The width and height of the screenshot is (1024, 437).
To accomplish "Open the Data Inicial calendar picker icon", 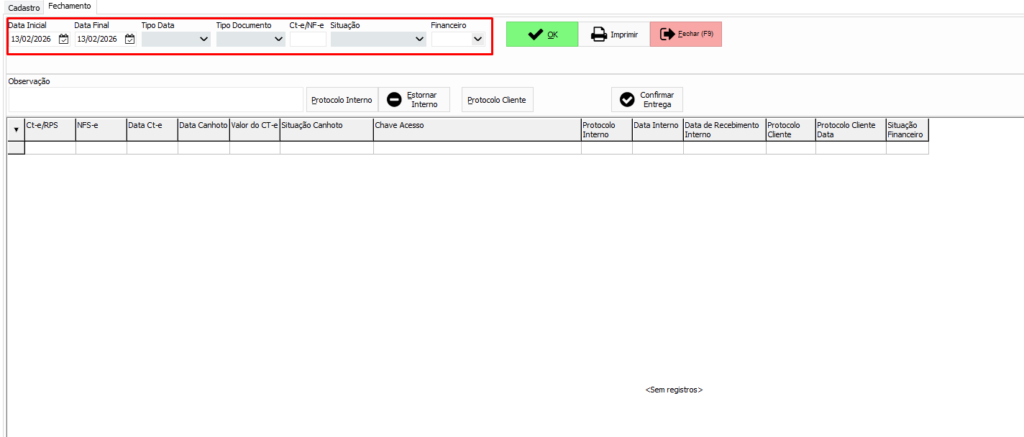I will click(64, 39).
